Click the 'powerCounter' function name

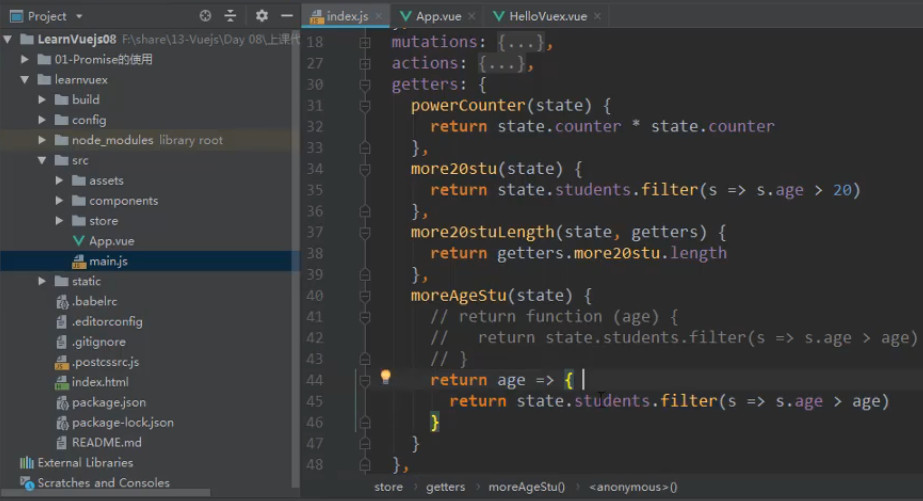coord(468,105)
